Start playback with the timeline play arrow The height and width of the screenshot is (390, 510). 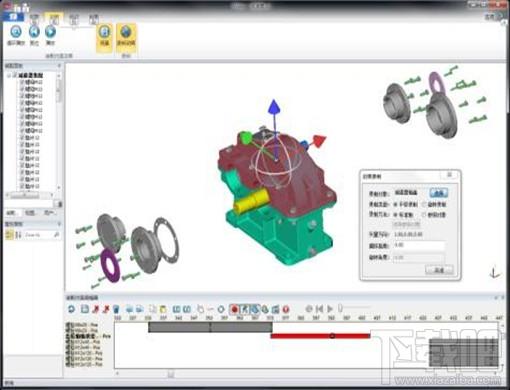tap(330, 309)
